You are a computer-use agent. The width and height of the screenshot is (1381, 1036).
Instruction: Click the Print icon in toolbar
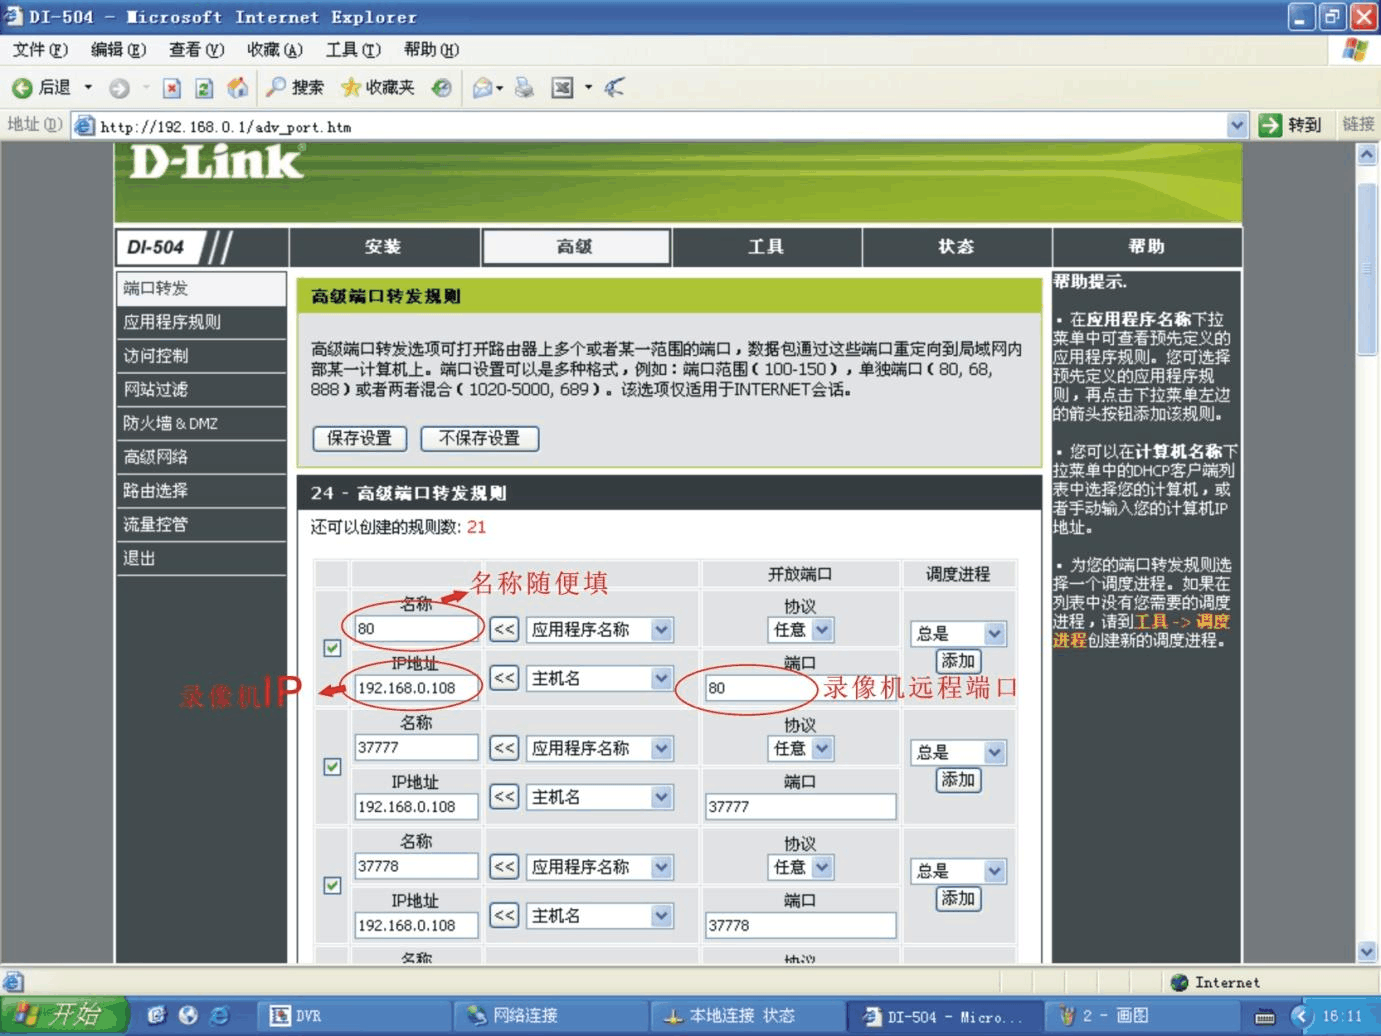tap(524, 88)
